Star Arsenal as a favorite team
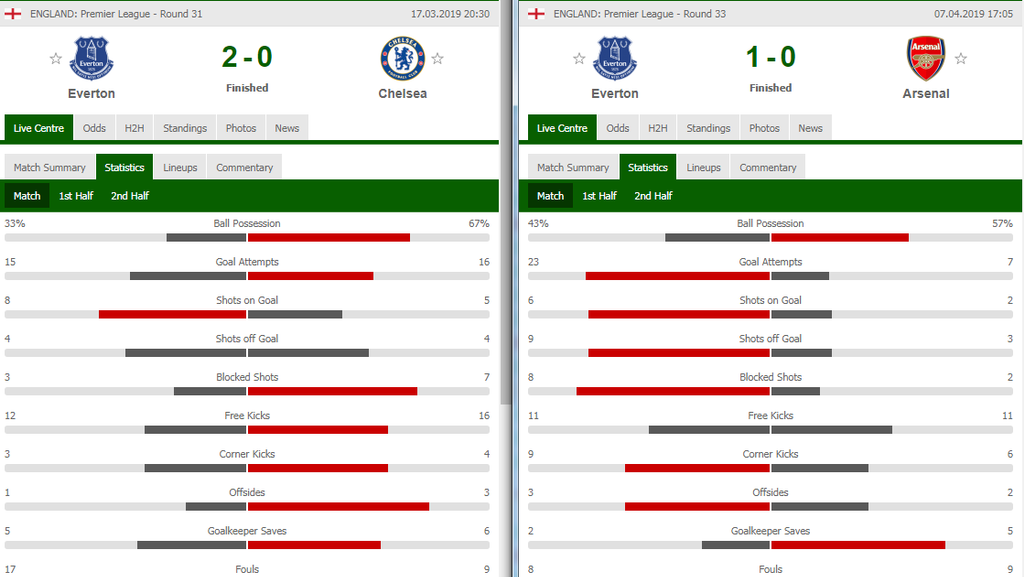 click(961, 59)
